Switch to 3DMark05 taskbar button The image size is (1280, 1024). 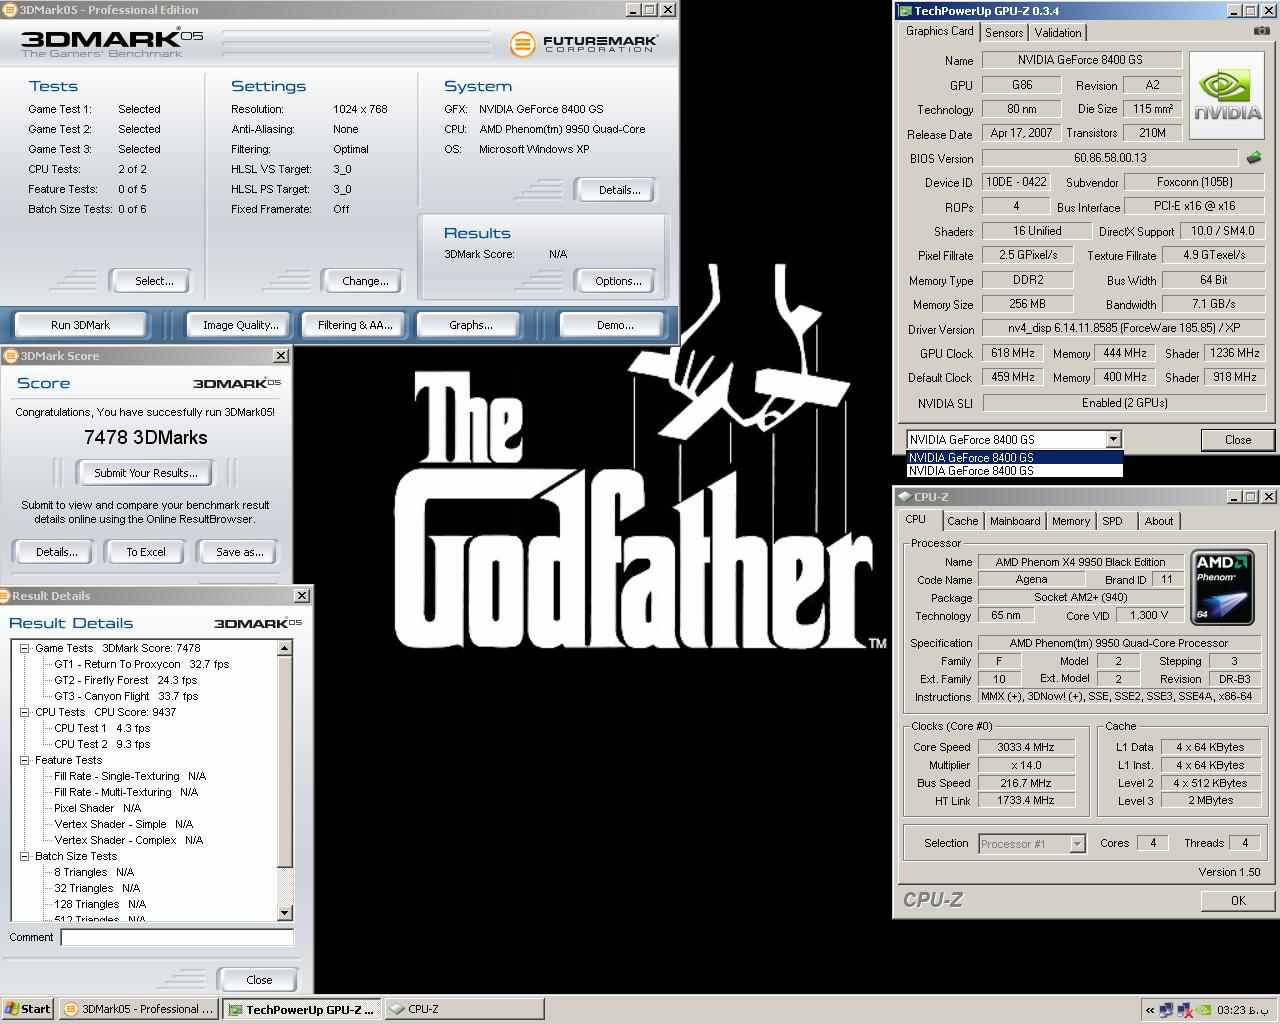pos(139,1009)
